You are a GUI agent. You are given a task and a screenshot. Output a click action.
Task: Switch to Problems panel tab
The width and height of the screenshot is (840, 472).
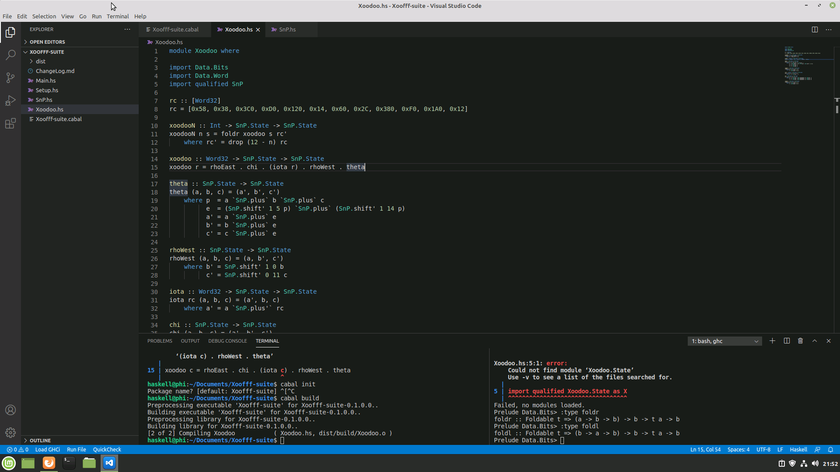160,341
